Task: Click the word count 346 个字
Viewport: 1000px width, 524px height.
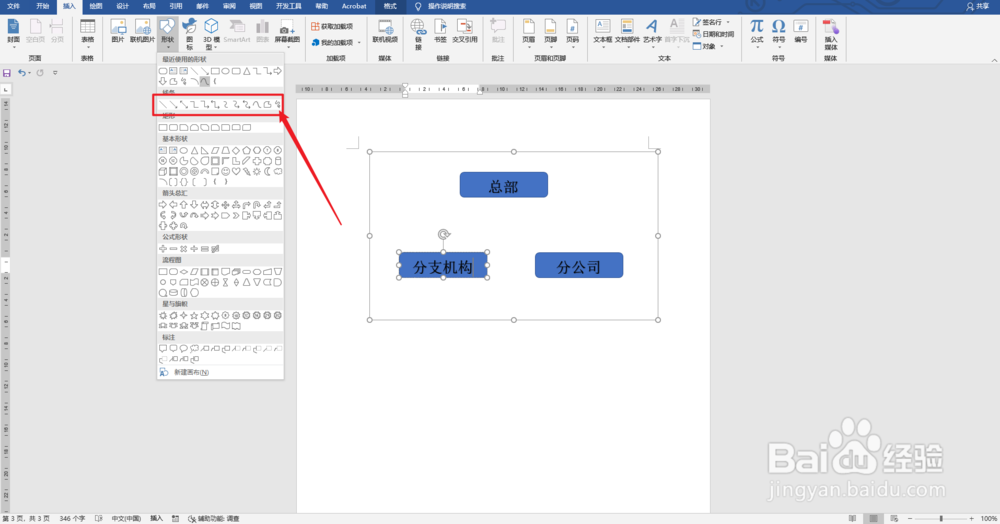Action: pyautogui.click(x=72, y=519)
